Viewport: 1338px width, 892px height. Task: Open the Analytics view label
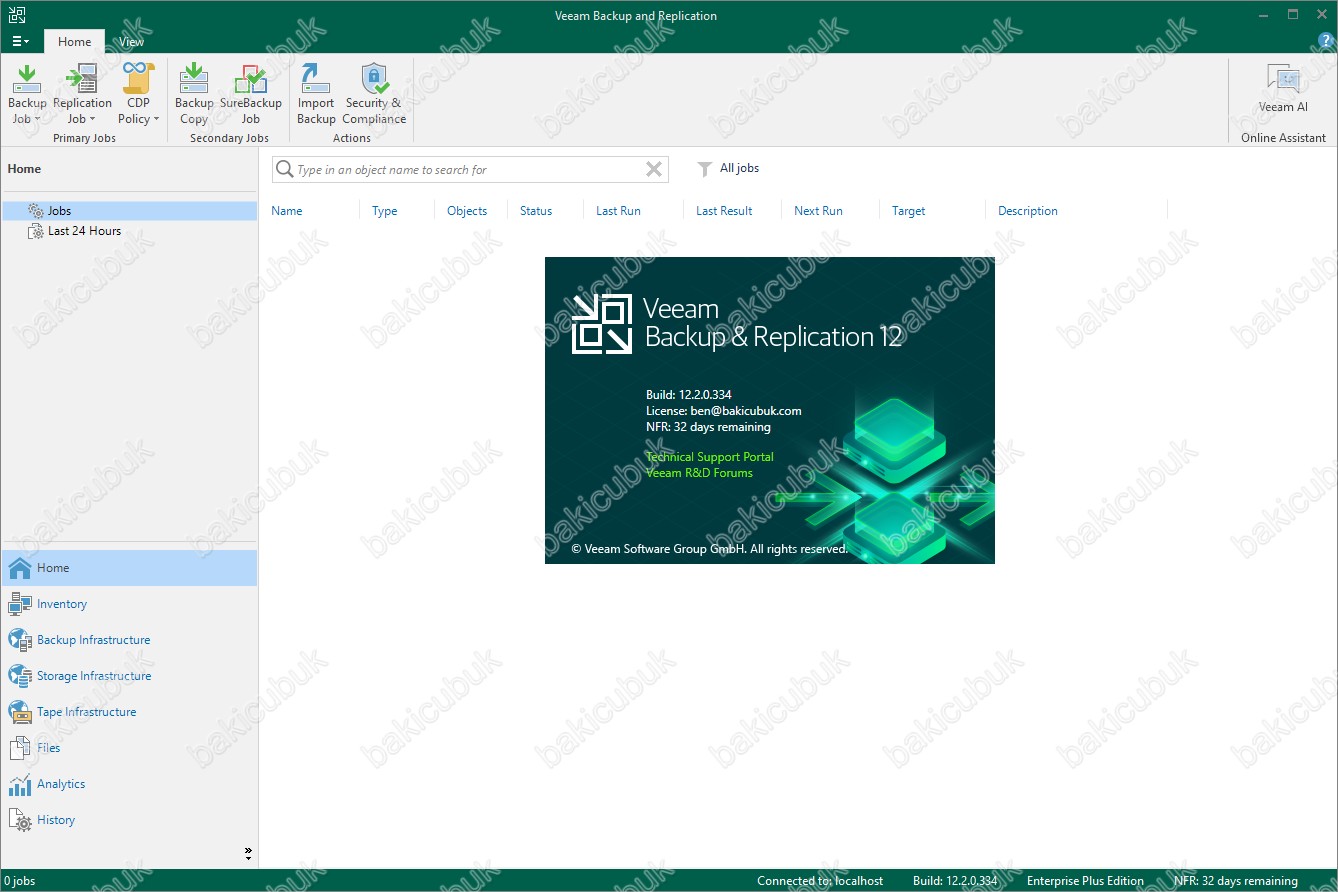61,784
